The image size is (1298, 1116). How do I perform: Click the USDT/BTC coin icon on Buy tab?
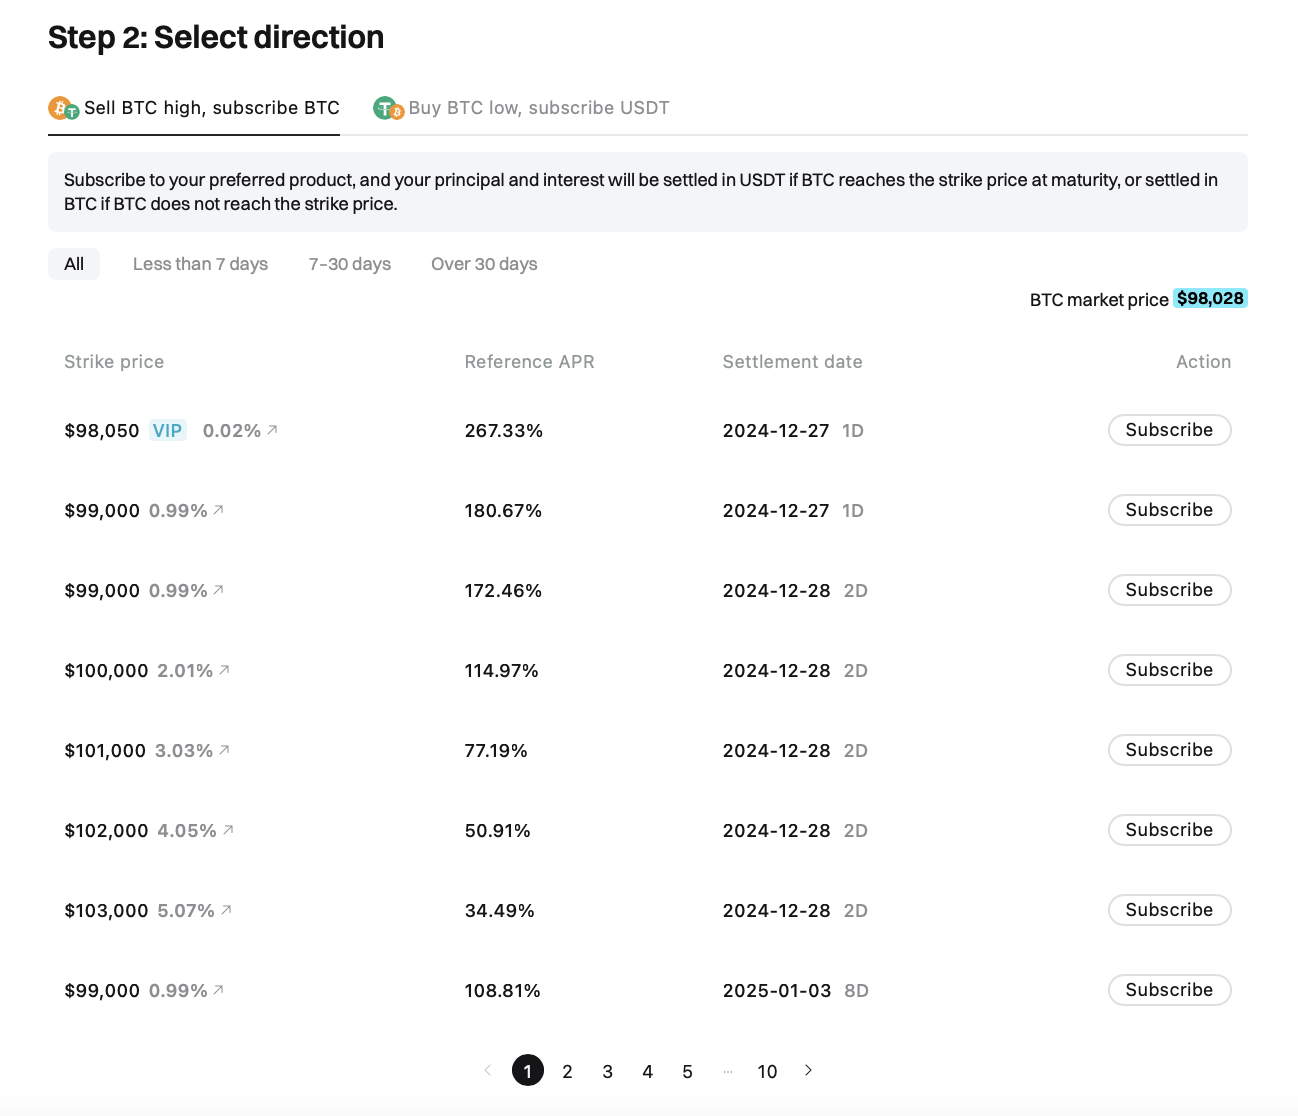(388, 108)
